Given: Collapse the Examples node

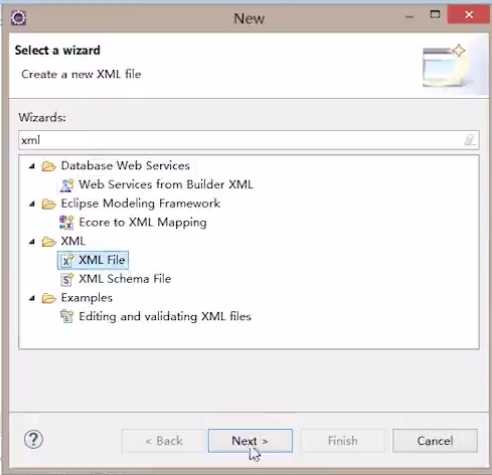Looking at the screenshot, I should point(32,298).
